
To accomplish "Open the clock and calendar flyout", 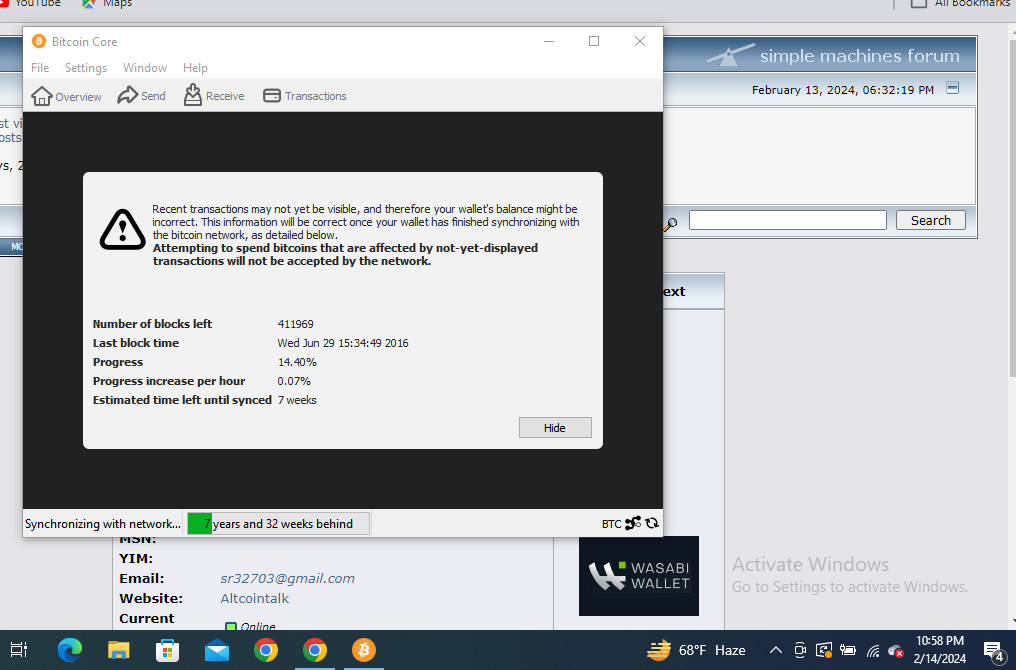I will [940, 650].
